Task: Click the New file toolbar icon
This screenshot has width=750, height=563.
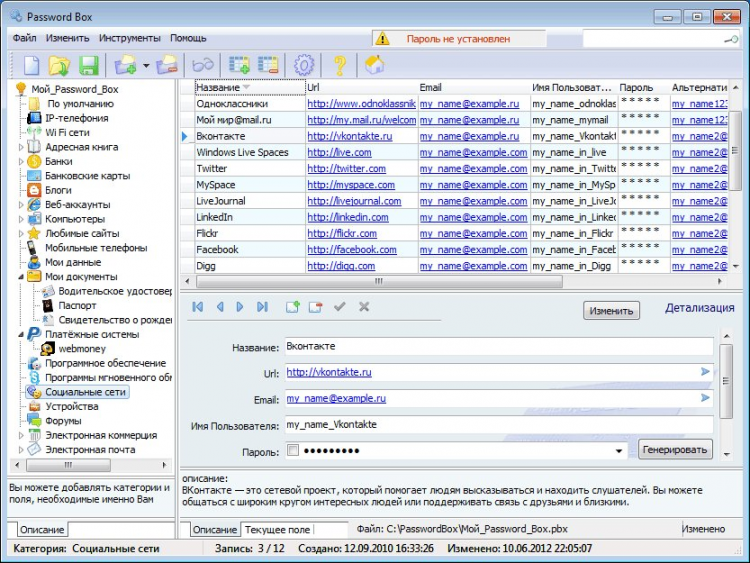Action: [32, 66]
